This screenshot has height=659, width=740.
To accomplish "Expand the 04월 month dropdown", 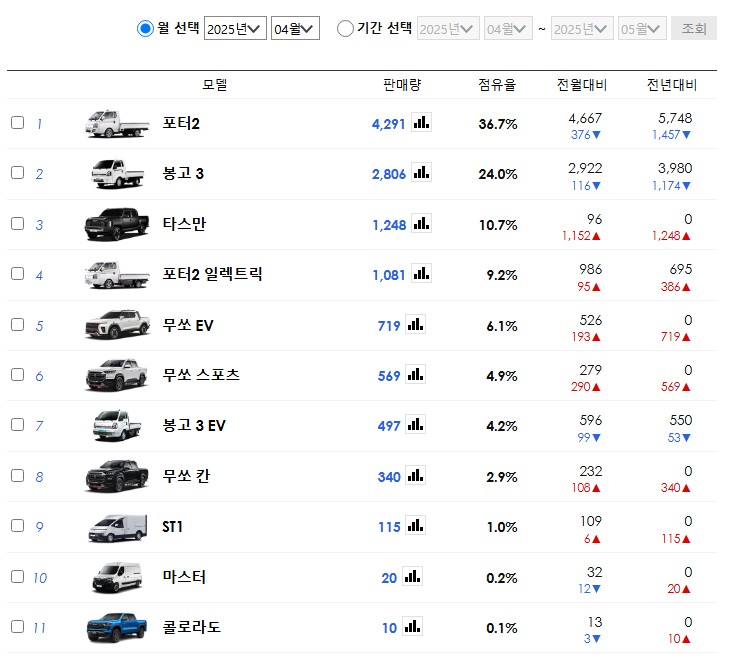I will 295,29.
